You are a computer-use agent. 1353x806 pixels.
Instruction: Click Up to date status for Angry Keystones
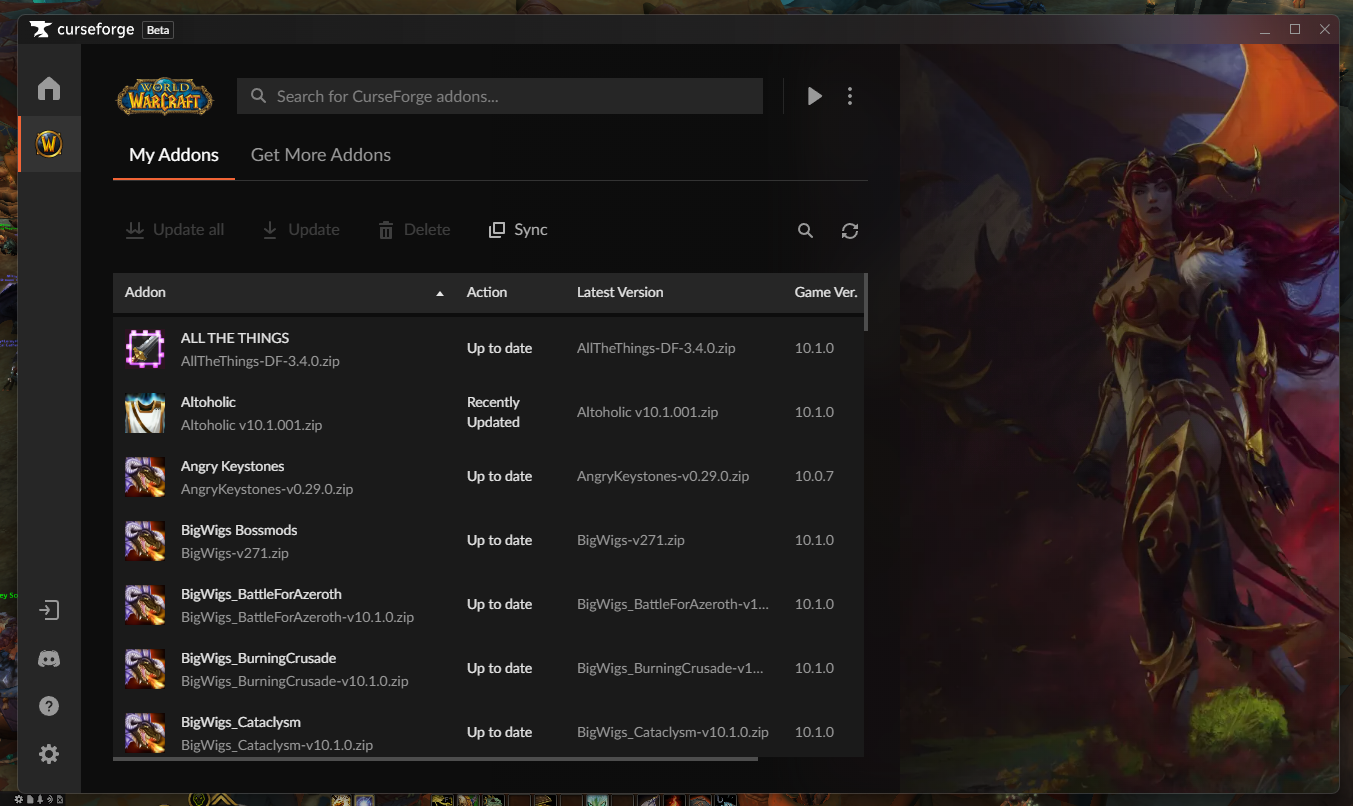click(499, 476)
